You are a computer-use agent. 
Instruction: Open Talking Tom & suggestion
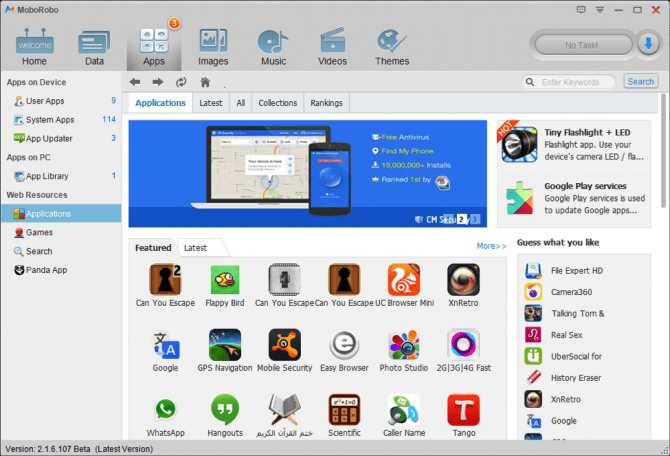565,314
